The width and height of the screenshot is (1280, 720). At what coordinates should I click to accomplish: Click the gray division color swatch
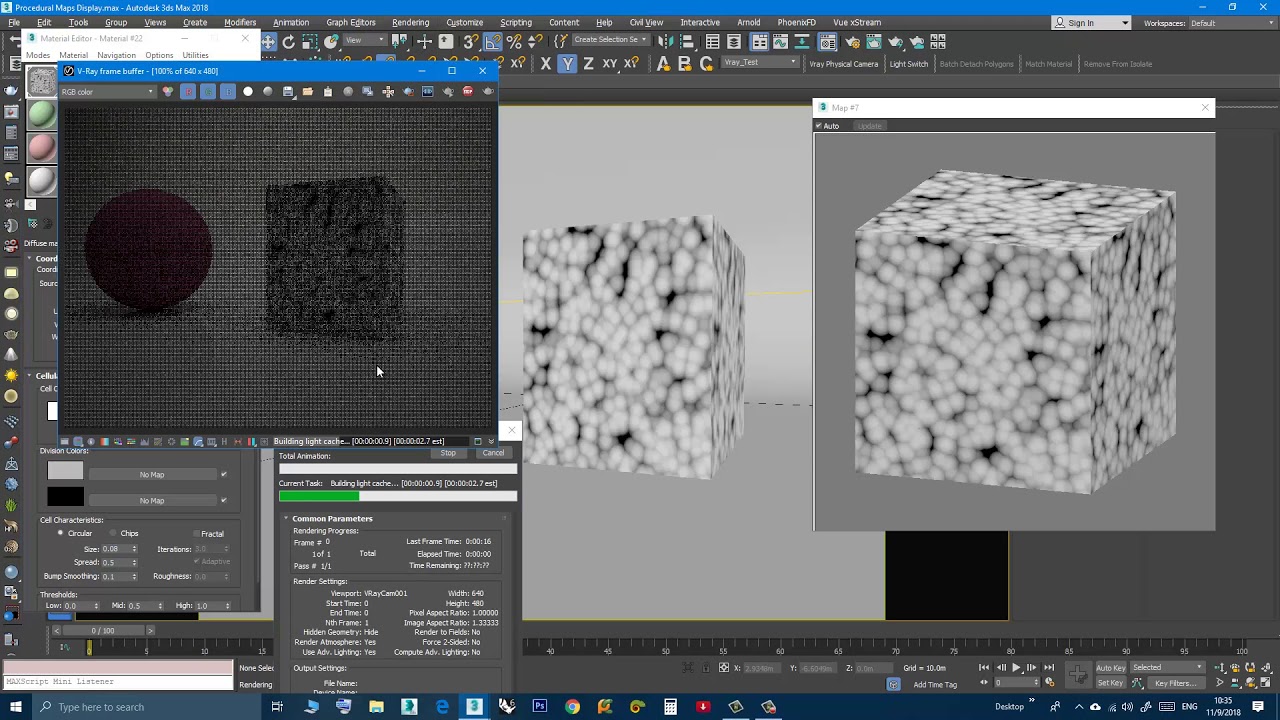point(65,470)
